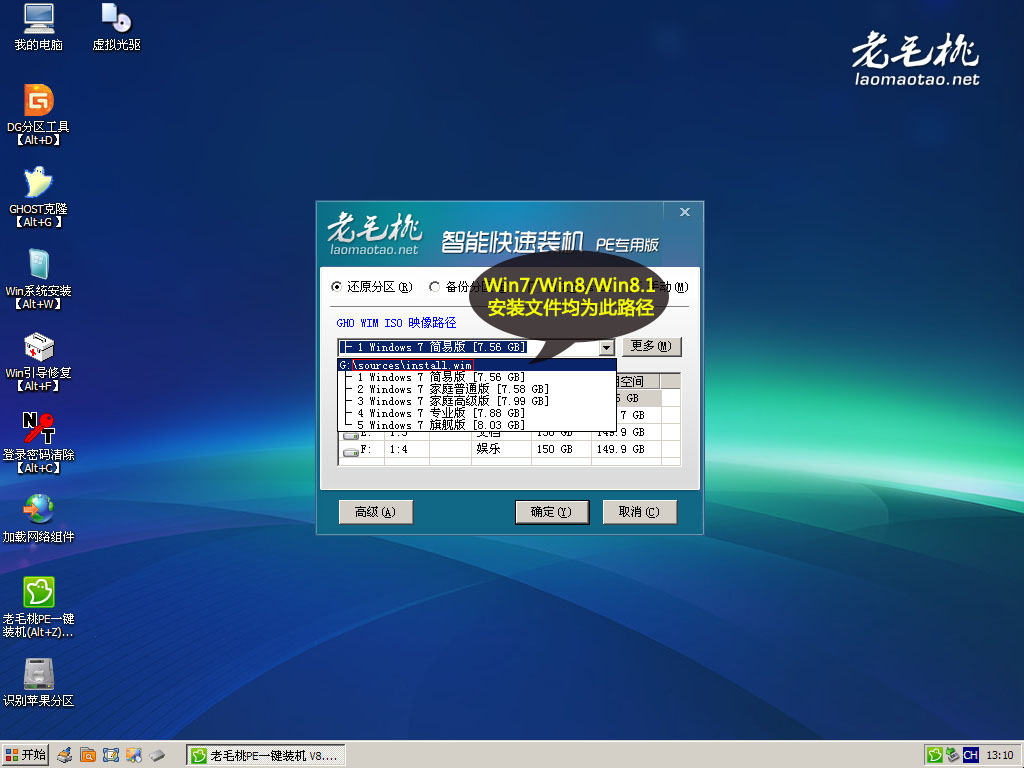Open the folder-search quick-launch icon

(88, 756)
